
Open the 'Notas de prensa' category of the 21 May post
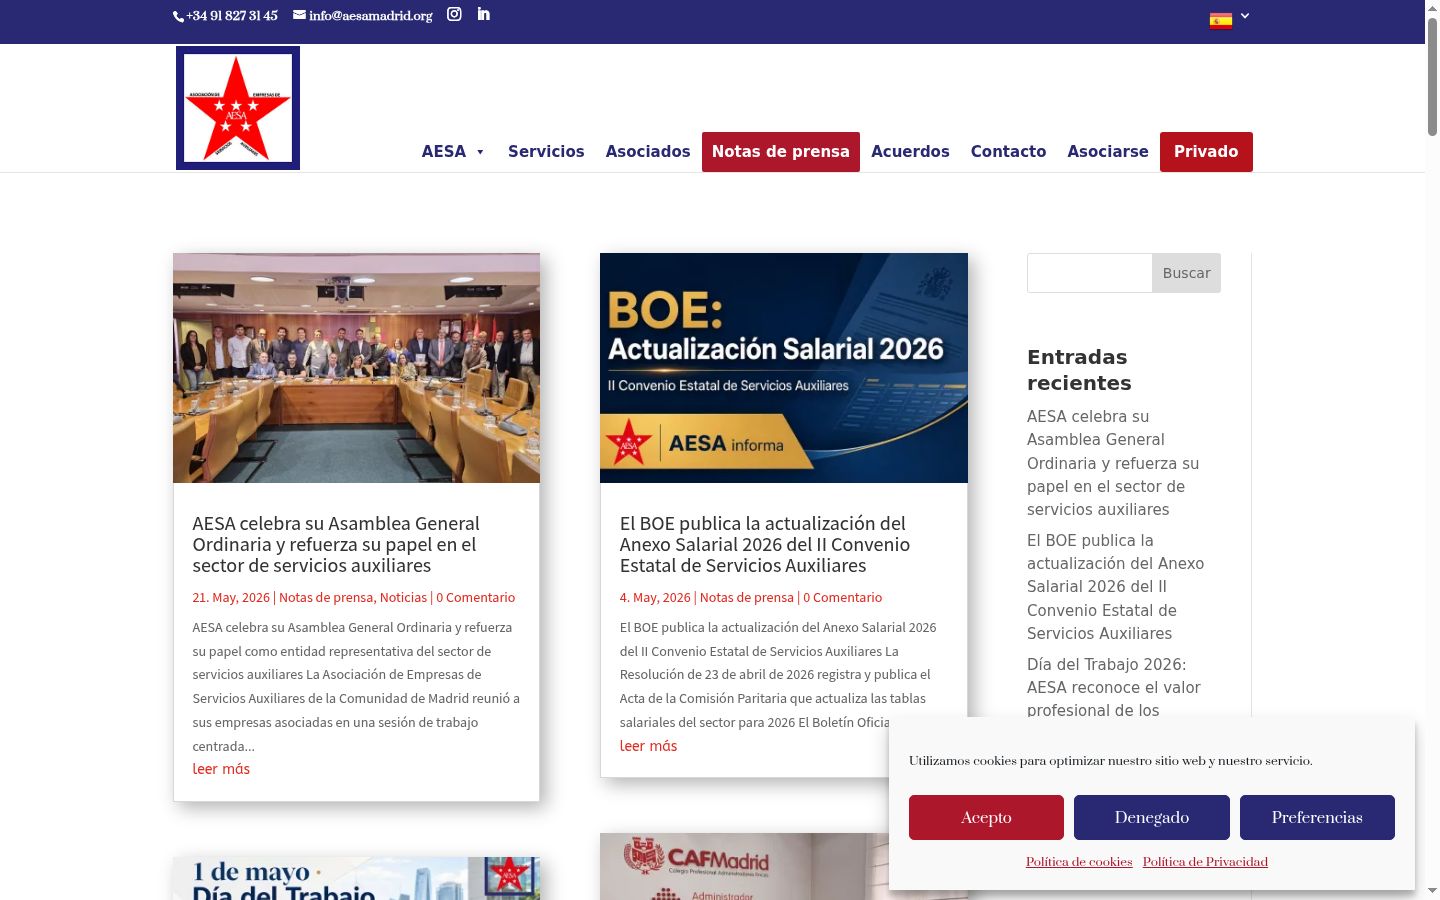point(326,598)
